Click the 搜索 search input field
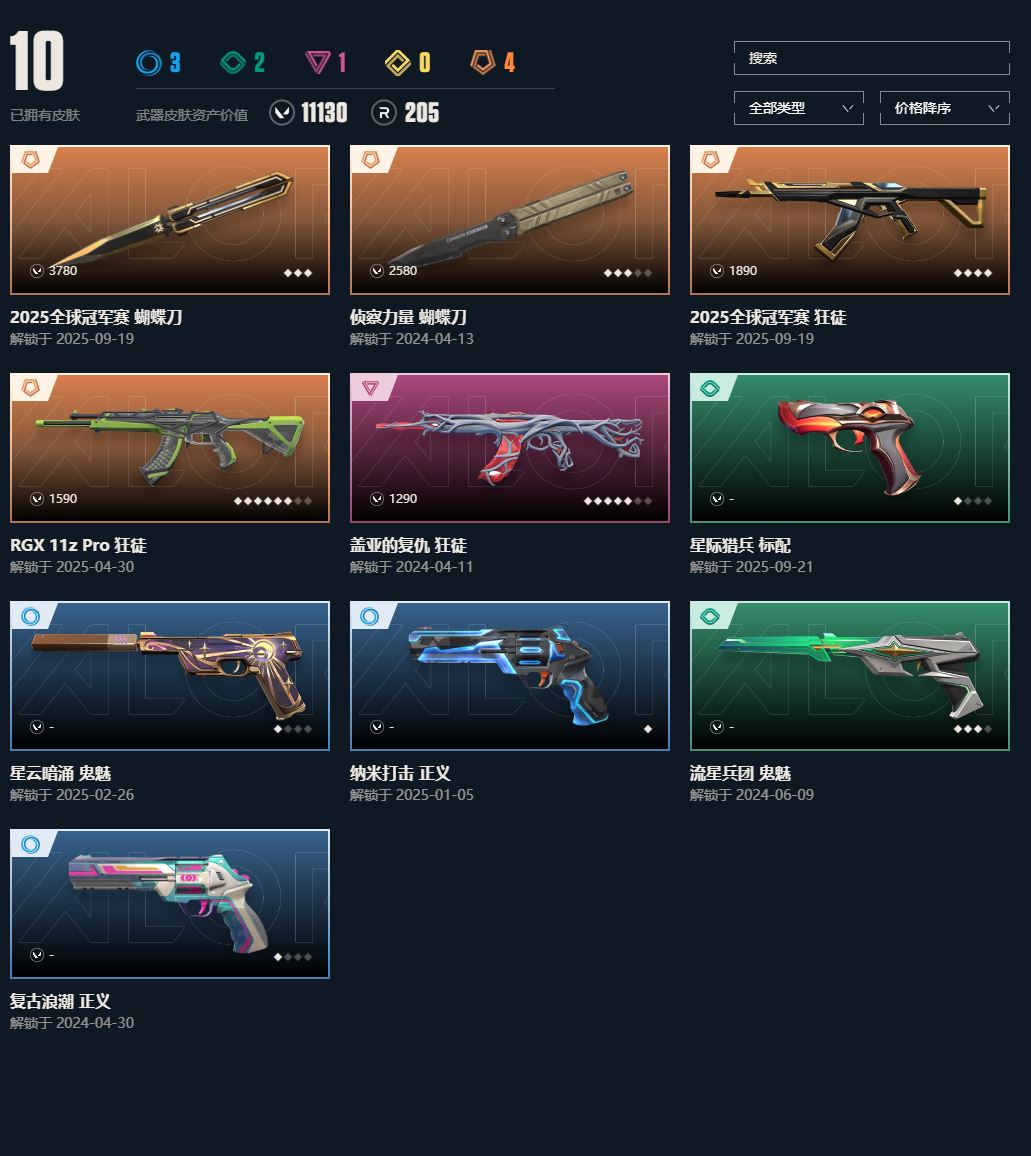This screenshot has width=1031, height=1156. click(x=872, y=58)
